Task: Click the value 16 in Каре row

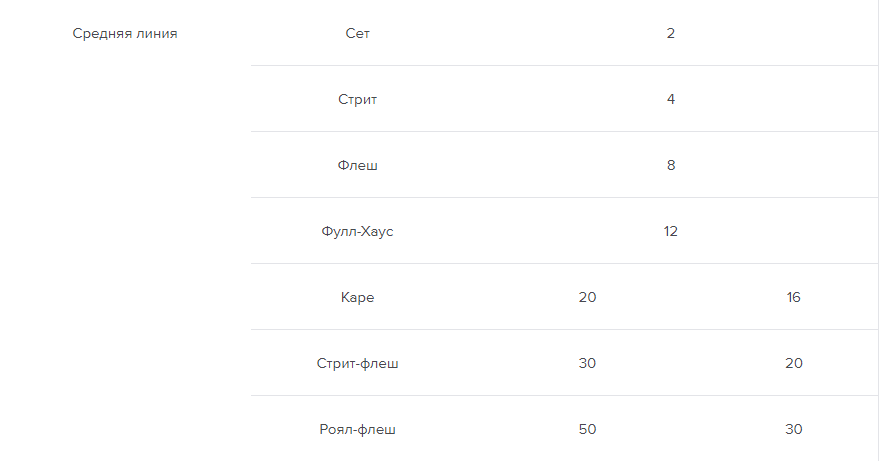Action: pyautogui.click(x=794, y=297)
